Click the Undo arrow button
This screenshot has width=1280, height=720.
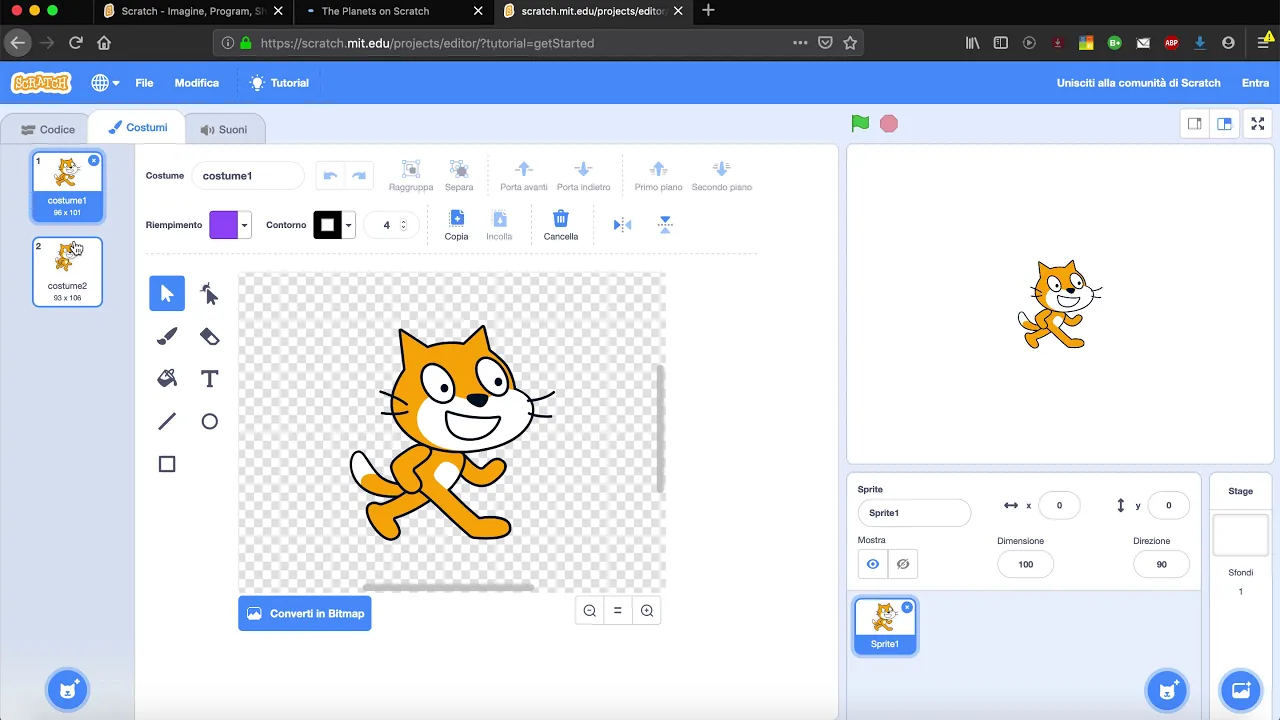pos(330,175)
